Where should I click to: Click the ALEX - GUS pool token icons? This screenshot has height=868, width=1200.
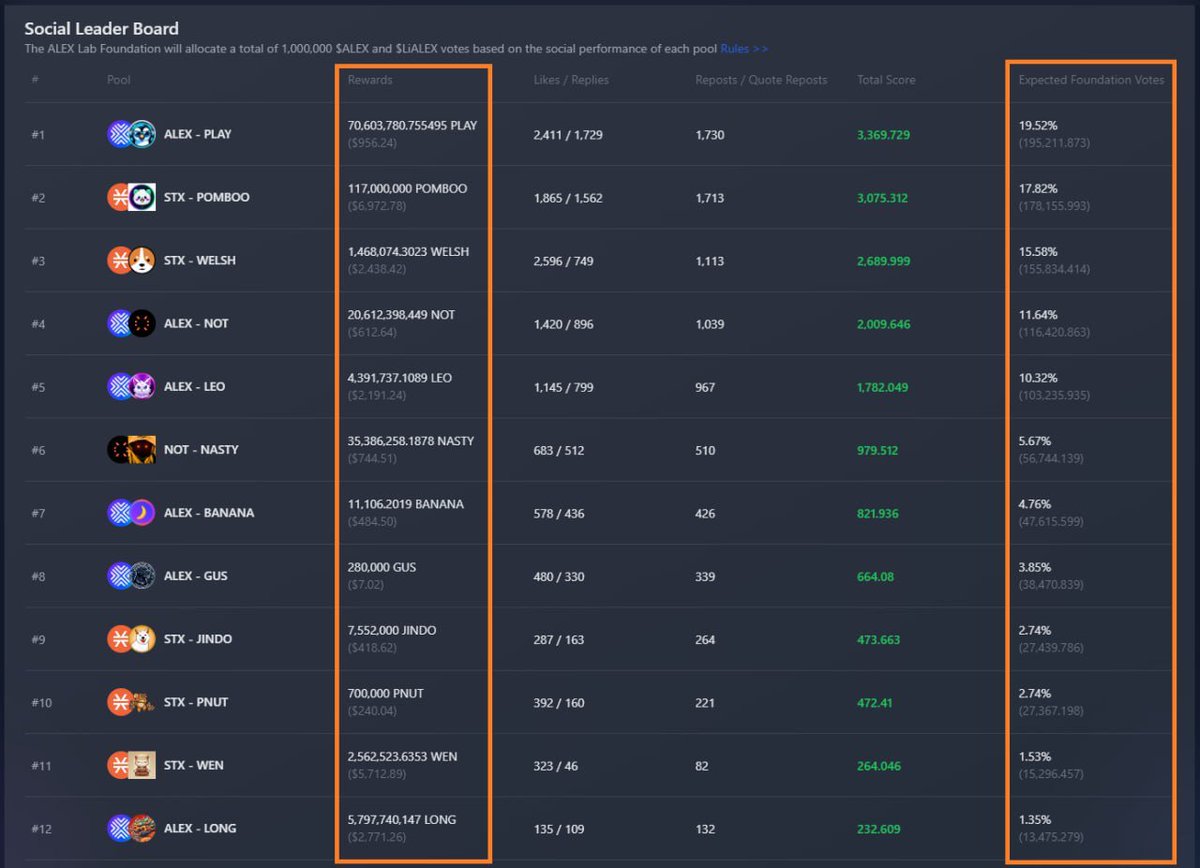131,575
